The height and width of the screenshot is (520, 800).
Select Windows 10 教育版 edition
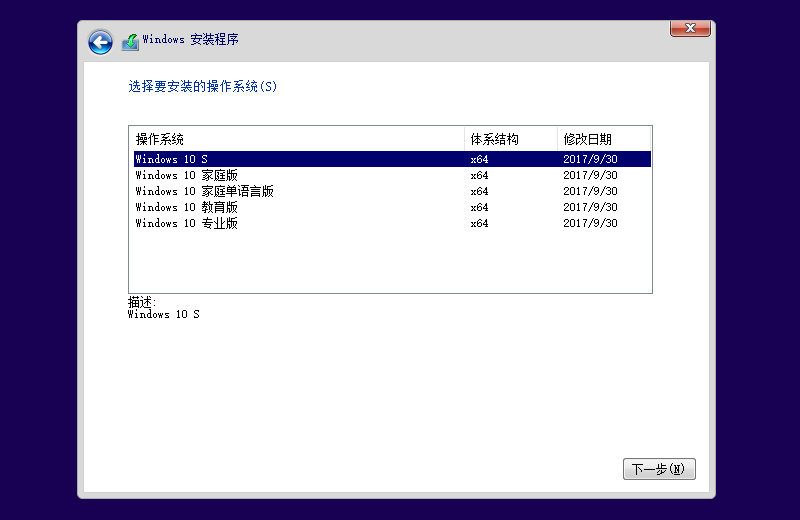(392, 207)
